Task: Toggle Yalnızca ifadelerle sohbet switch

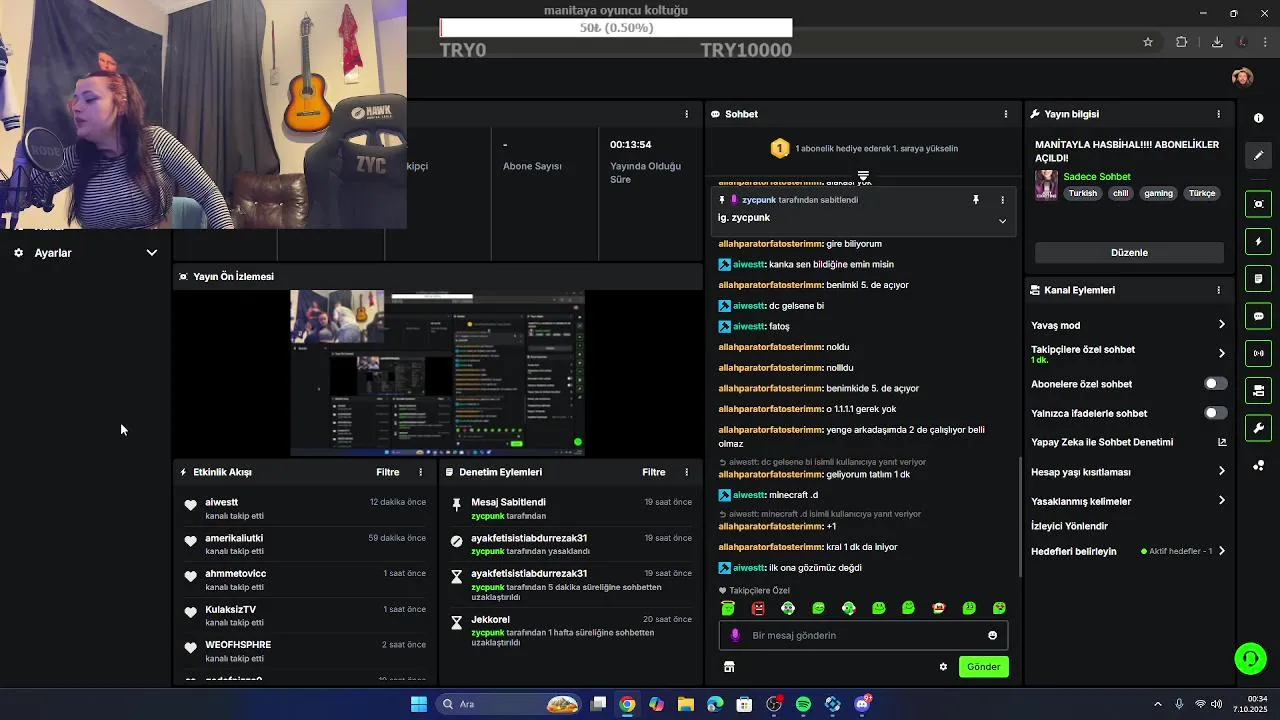Action: coord(1215,413)
